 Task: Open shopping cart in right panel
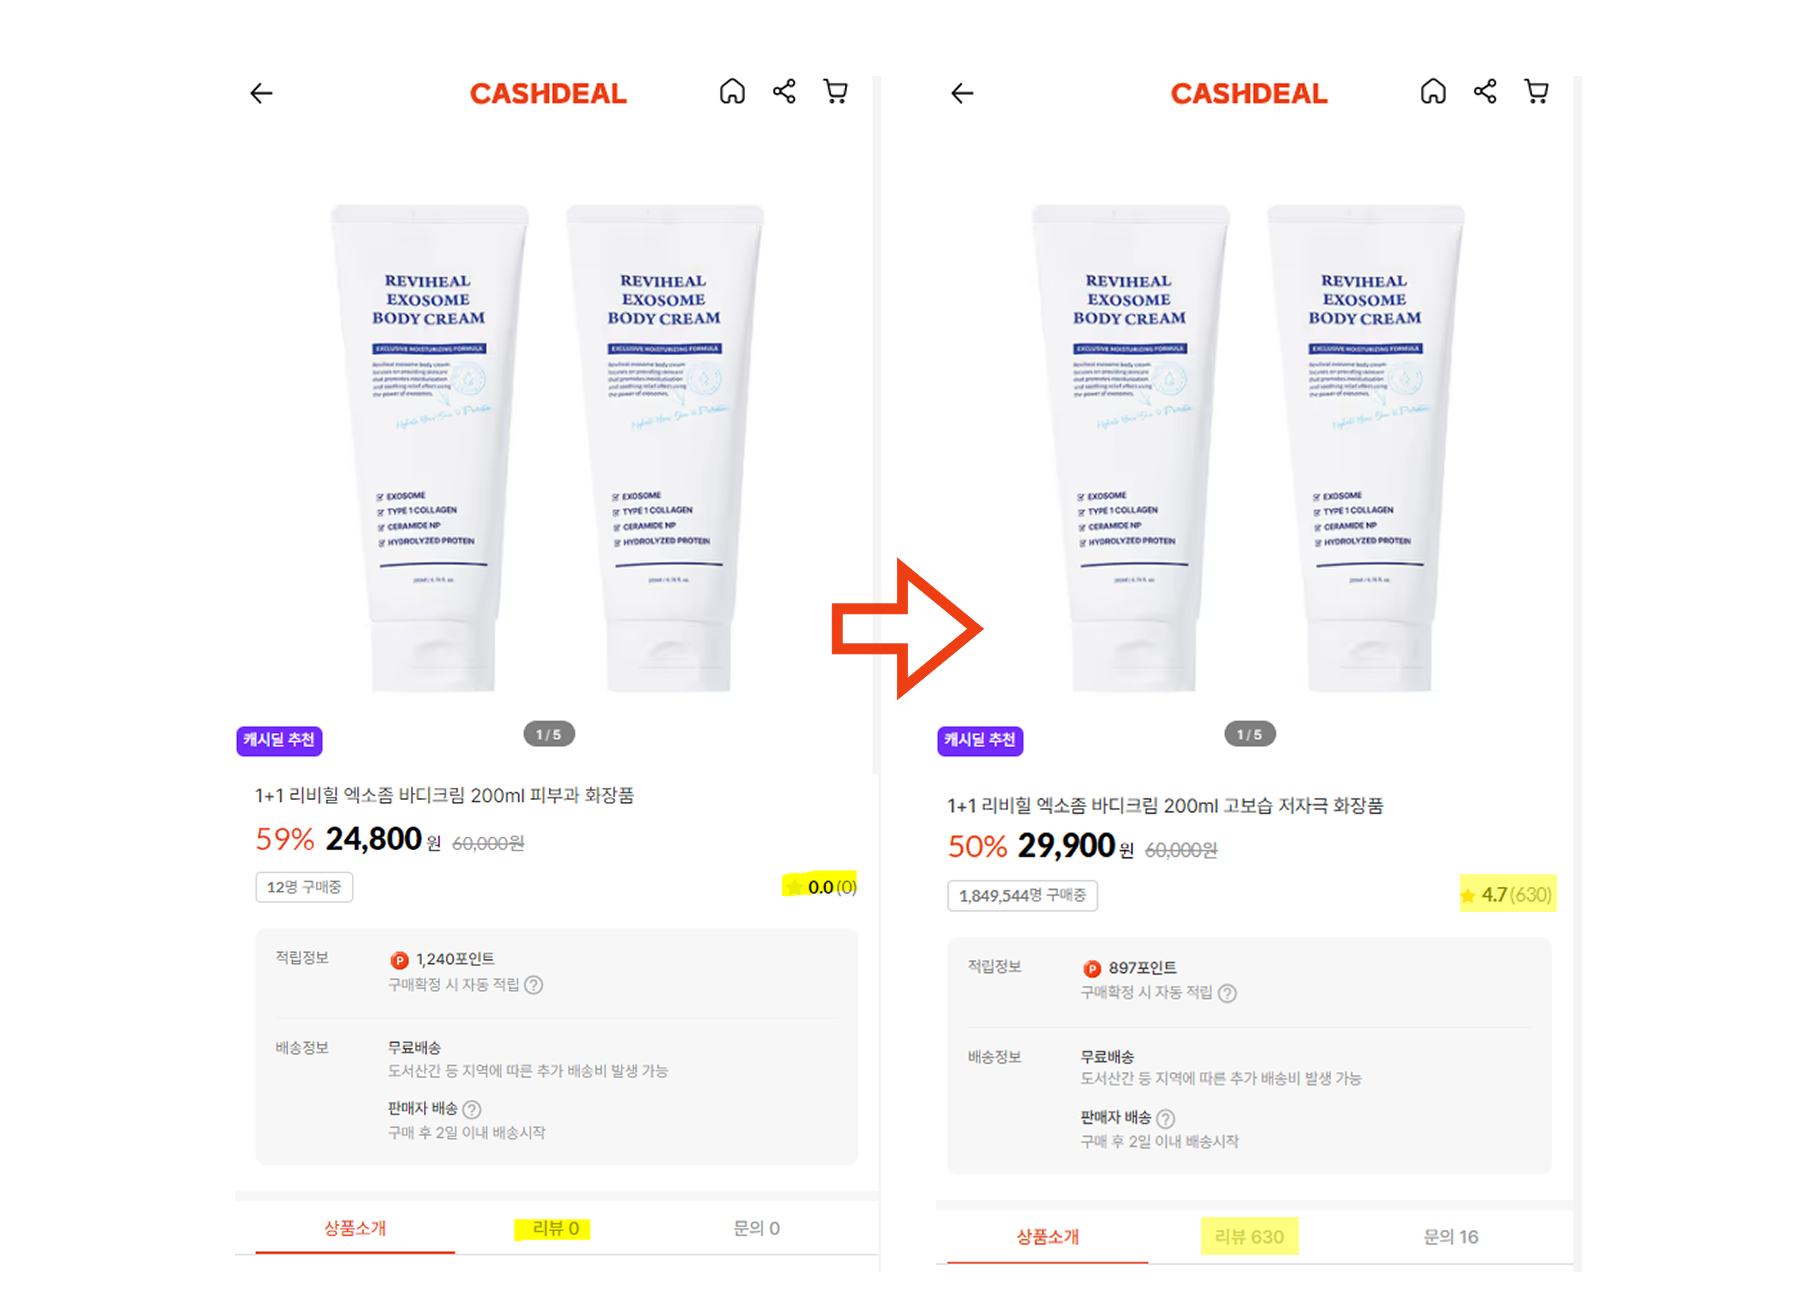[x=1537, y=92]
